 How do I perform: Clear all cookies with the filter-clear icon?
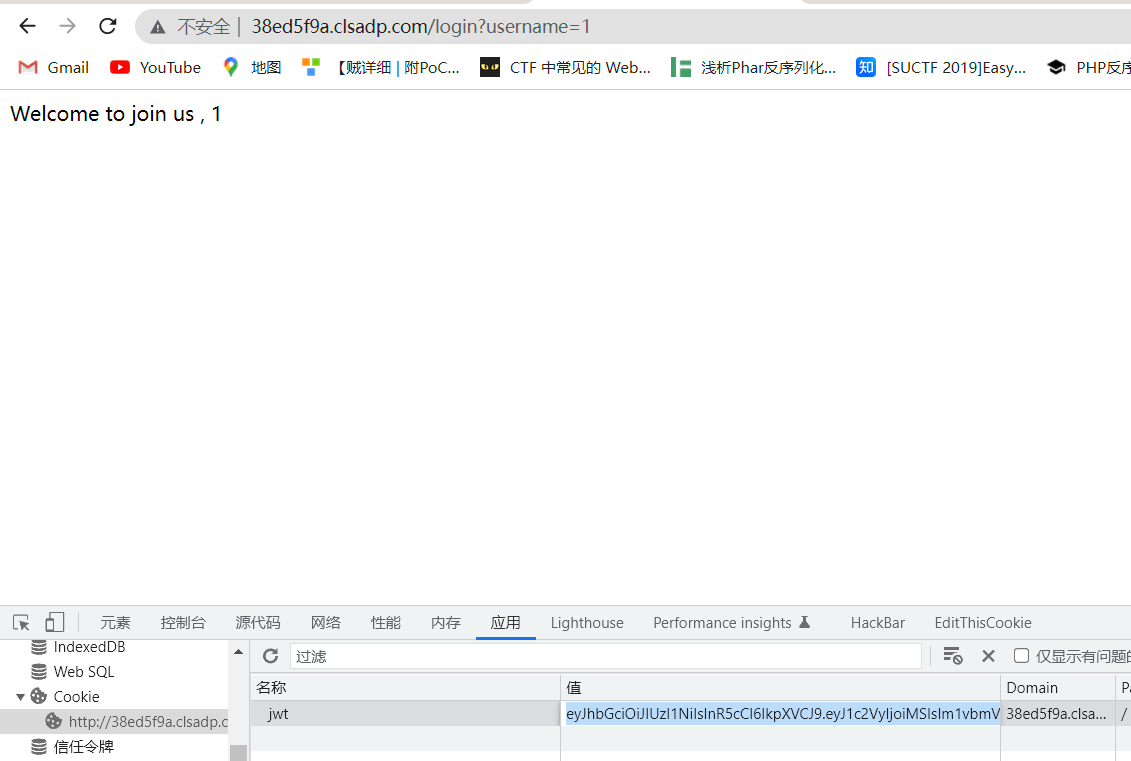pyautogui.click(x=952, y=656)
